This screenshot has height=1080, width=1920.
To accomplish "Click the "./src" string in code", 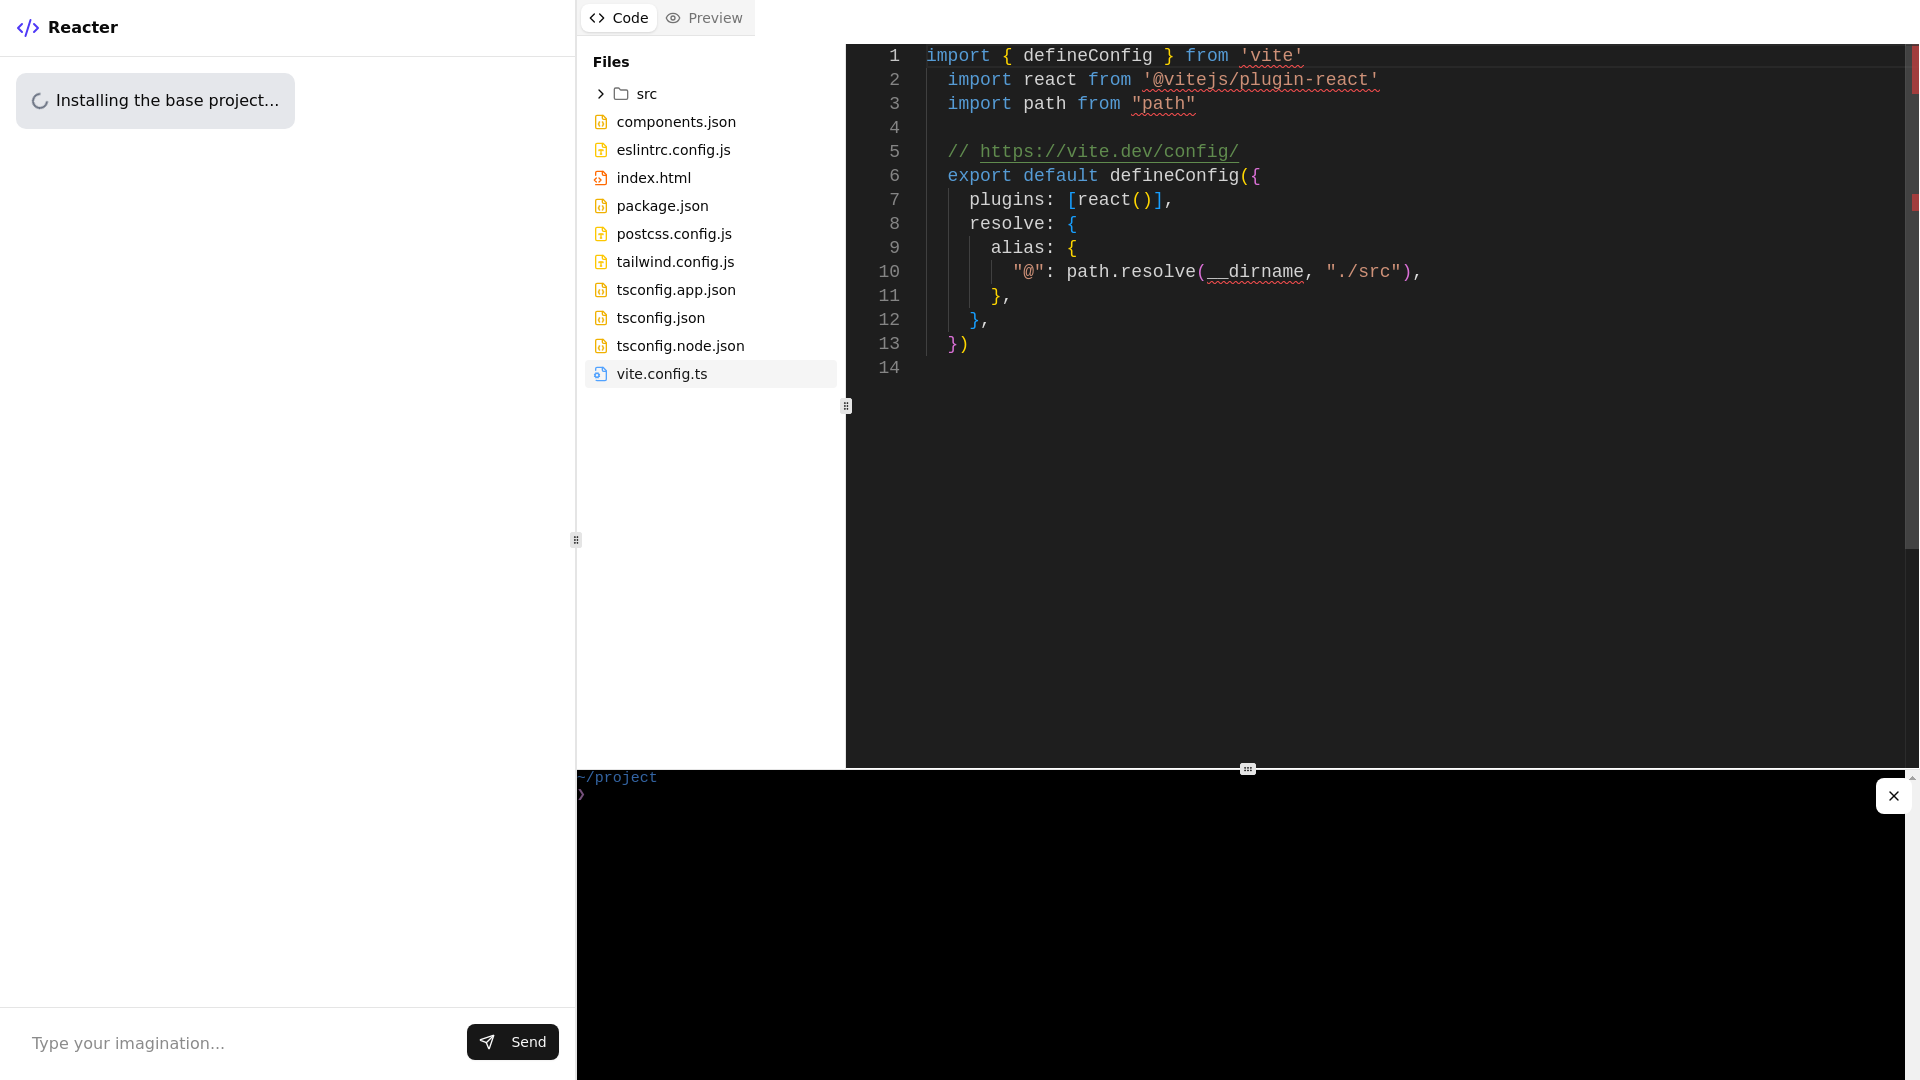I will click(1364, 272).
